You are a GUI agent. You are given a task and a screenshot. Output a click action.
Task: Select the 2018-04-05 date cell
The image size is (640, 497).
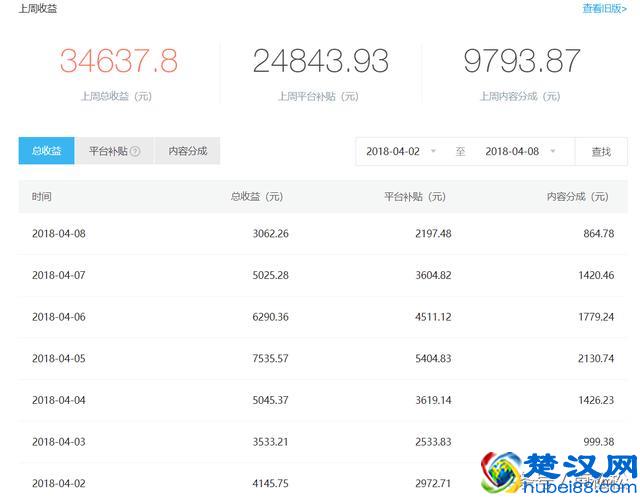tap(59, 358)
